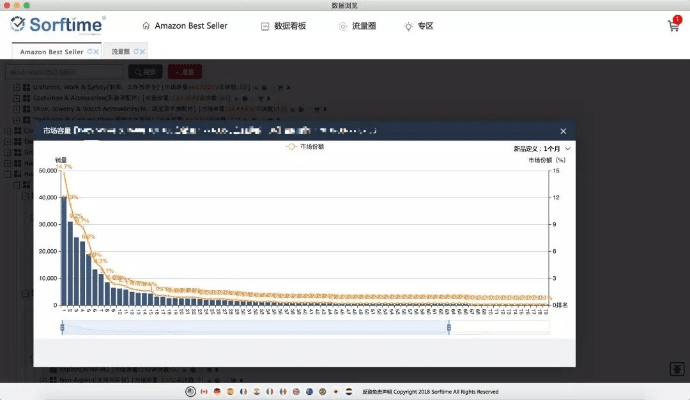Switch to the Amazon Best Seller tab
The image size is (690, 400).
pos(52,51)
